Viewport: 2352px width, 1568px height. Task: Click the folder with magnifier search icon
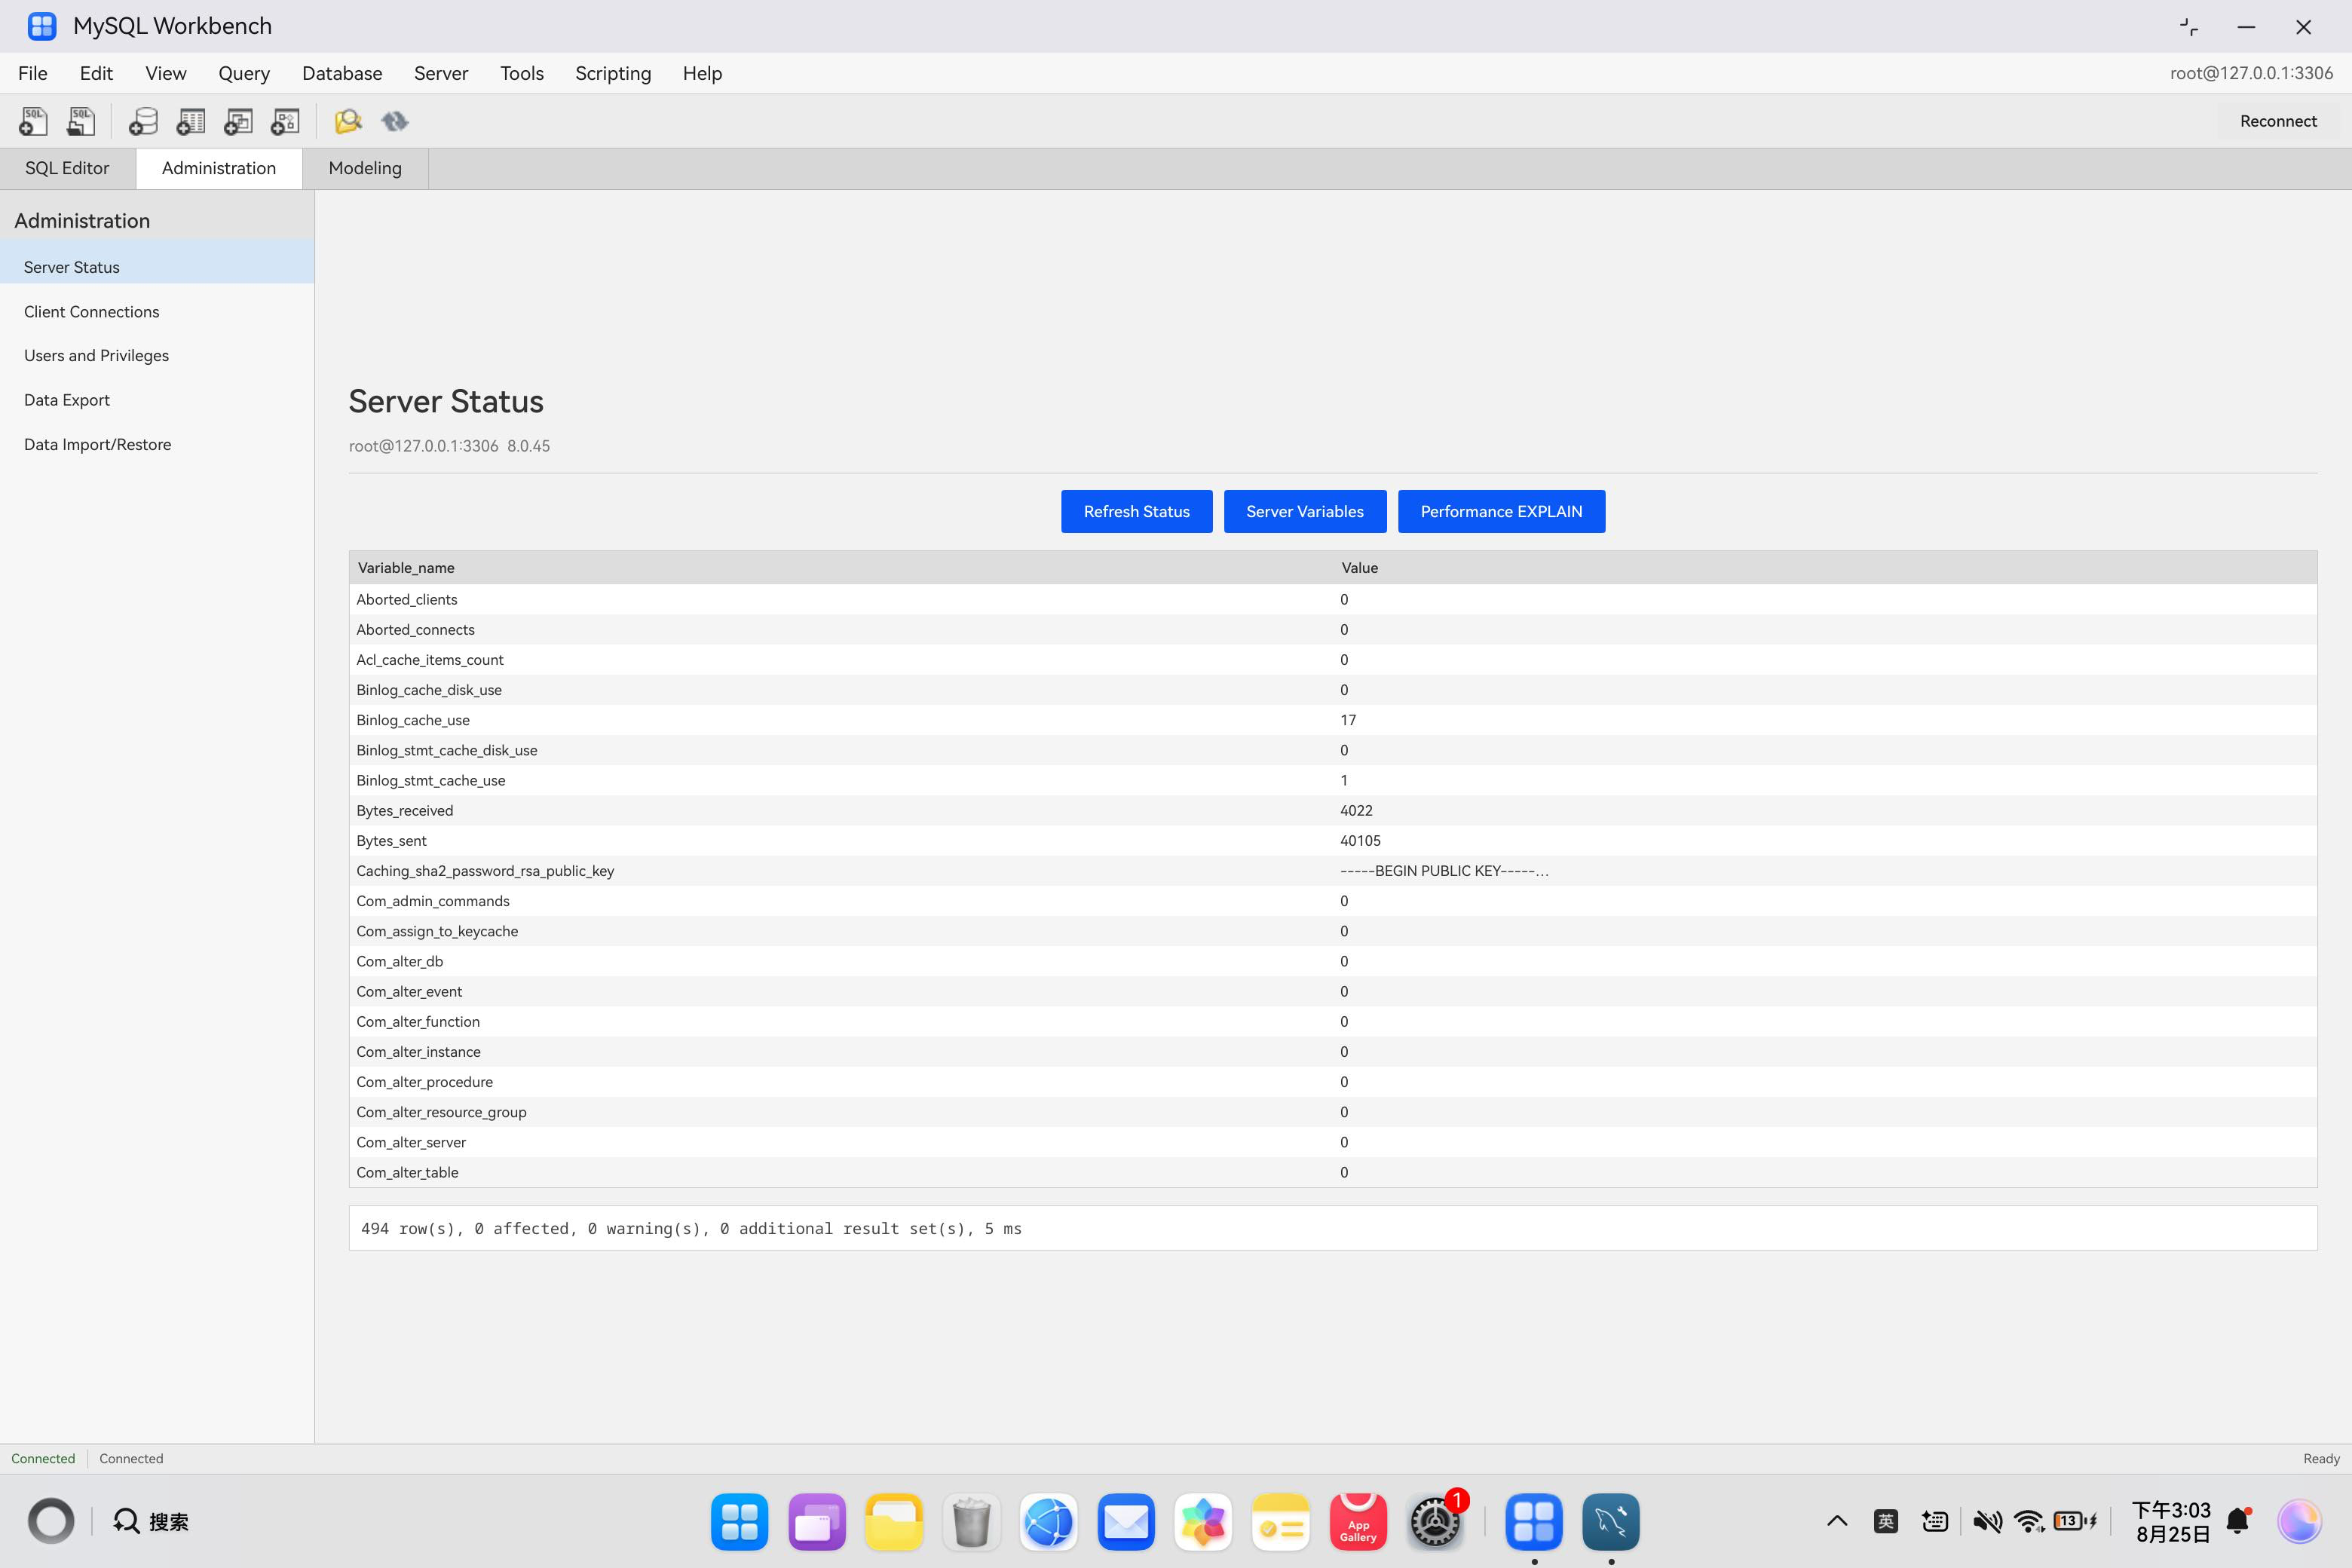click(x=347, y=121)
